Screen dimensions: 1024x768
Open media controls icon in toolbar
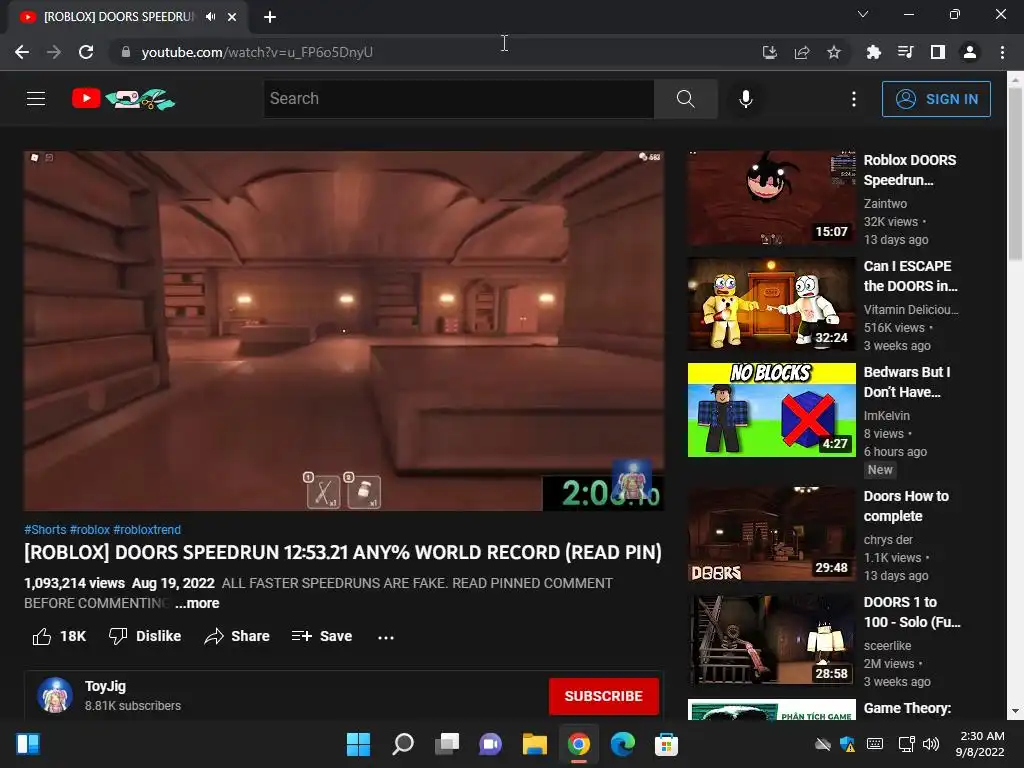click(905, 52)
